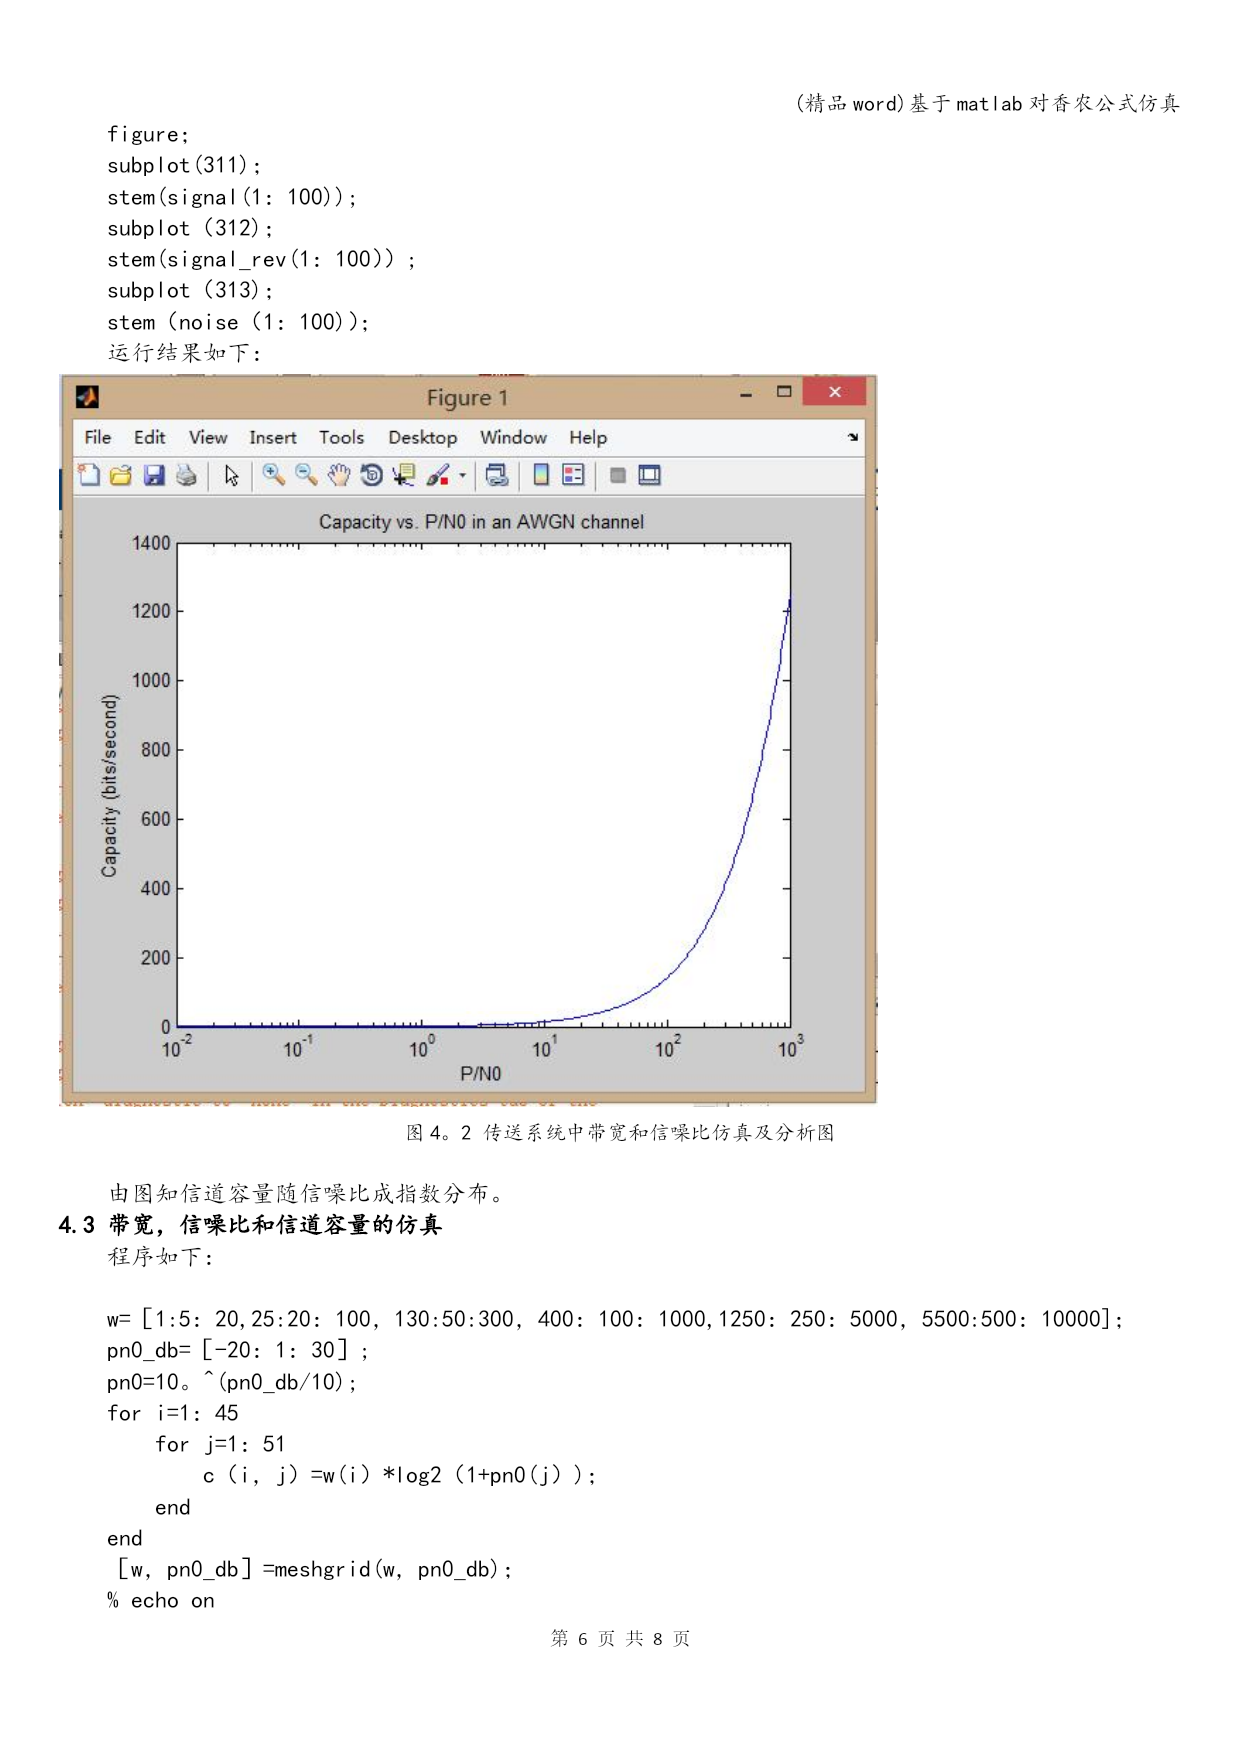Select the Edit Plot arrow tool
1241x1754 pixels.
pos(232,476)
